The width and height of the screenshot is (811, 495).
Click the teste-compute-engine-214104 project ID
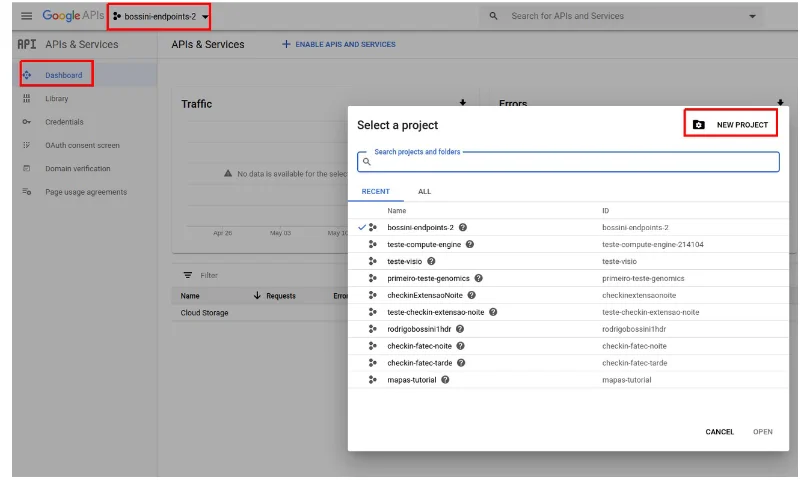click(653, 245)
